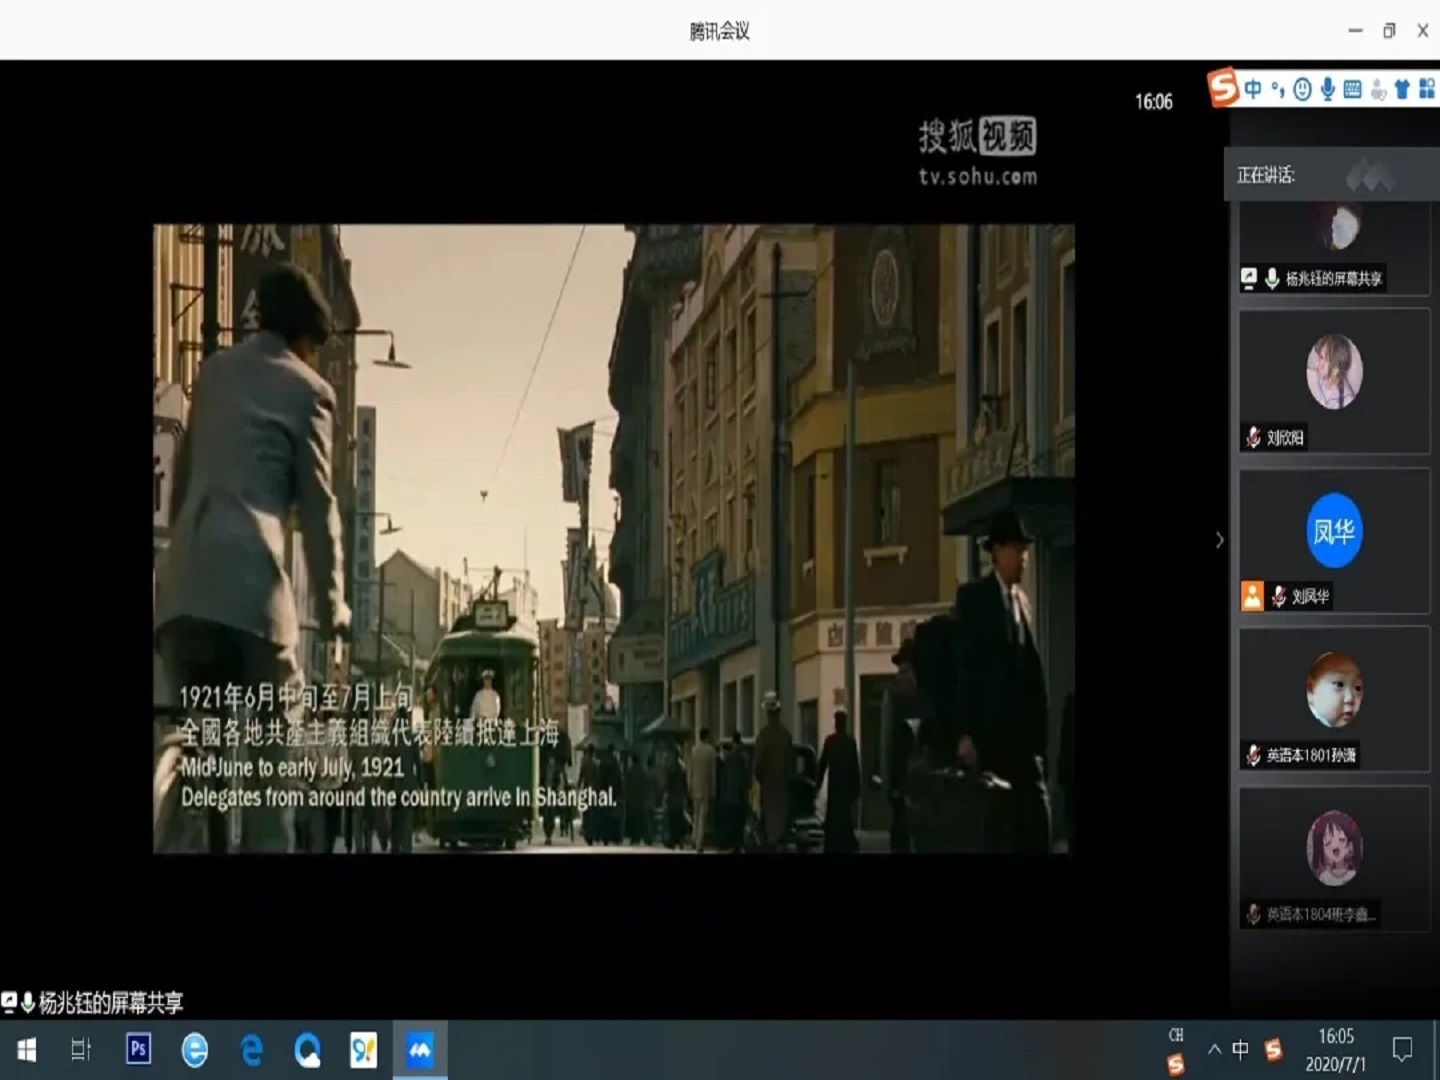Minimize the 腾讯会议 window

[x=1355, y=31]
